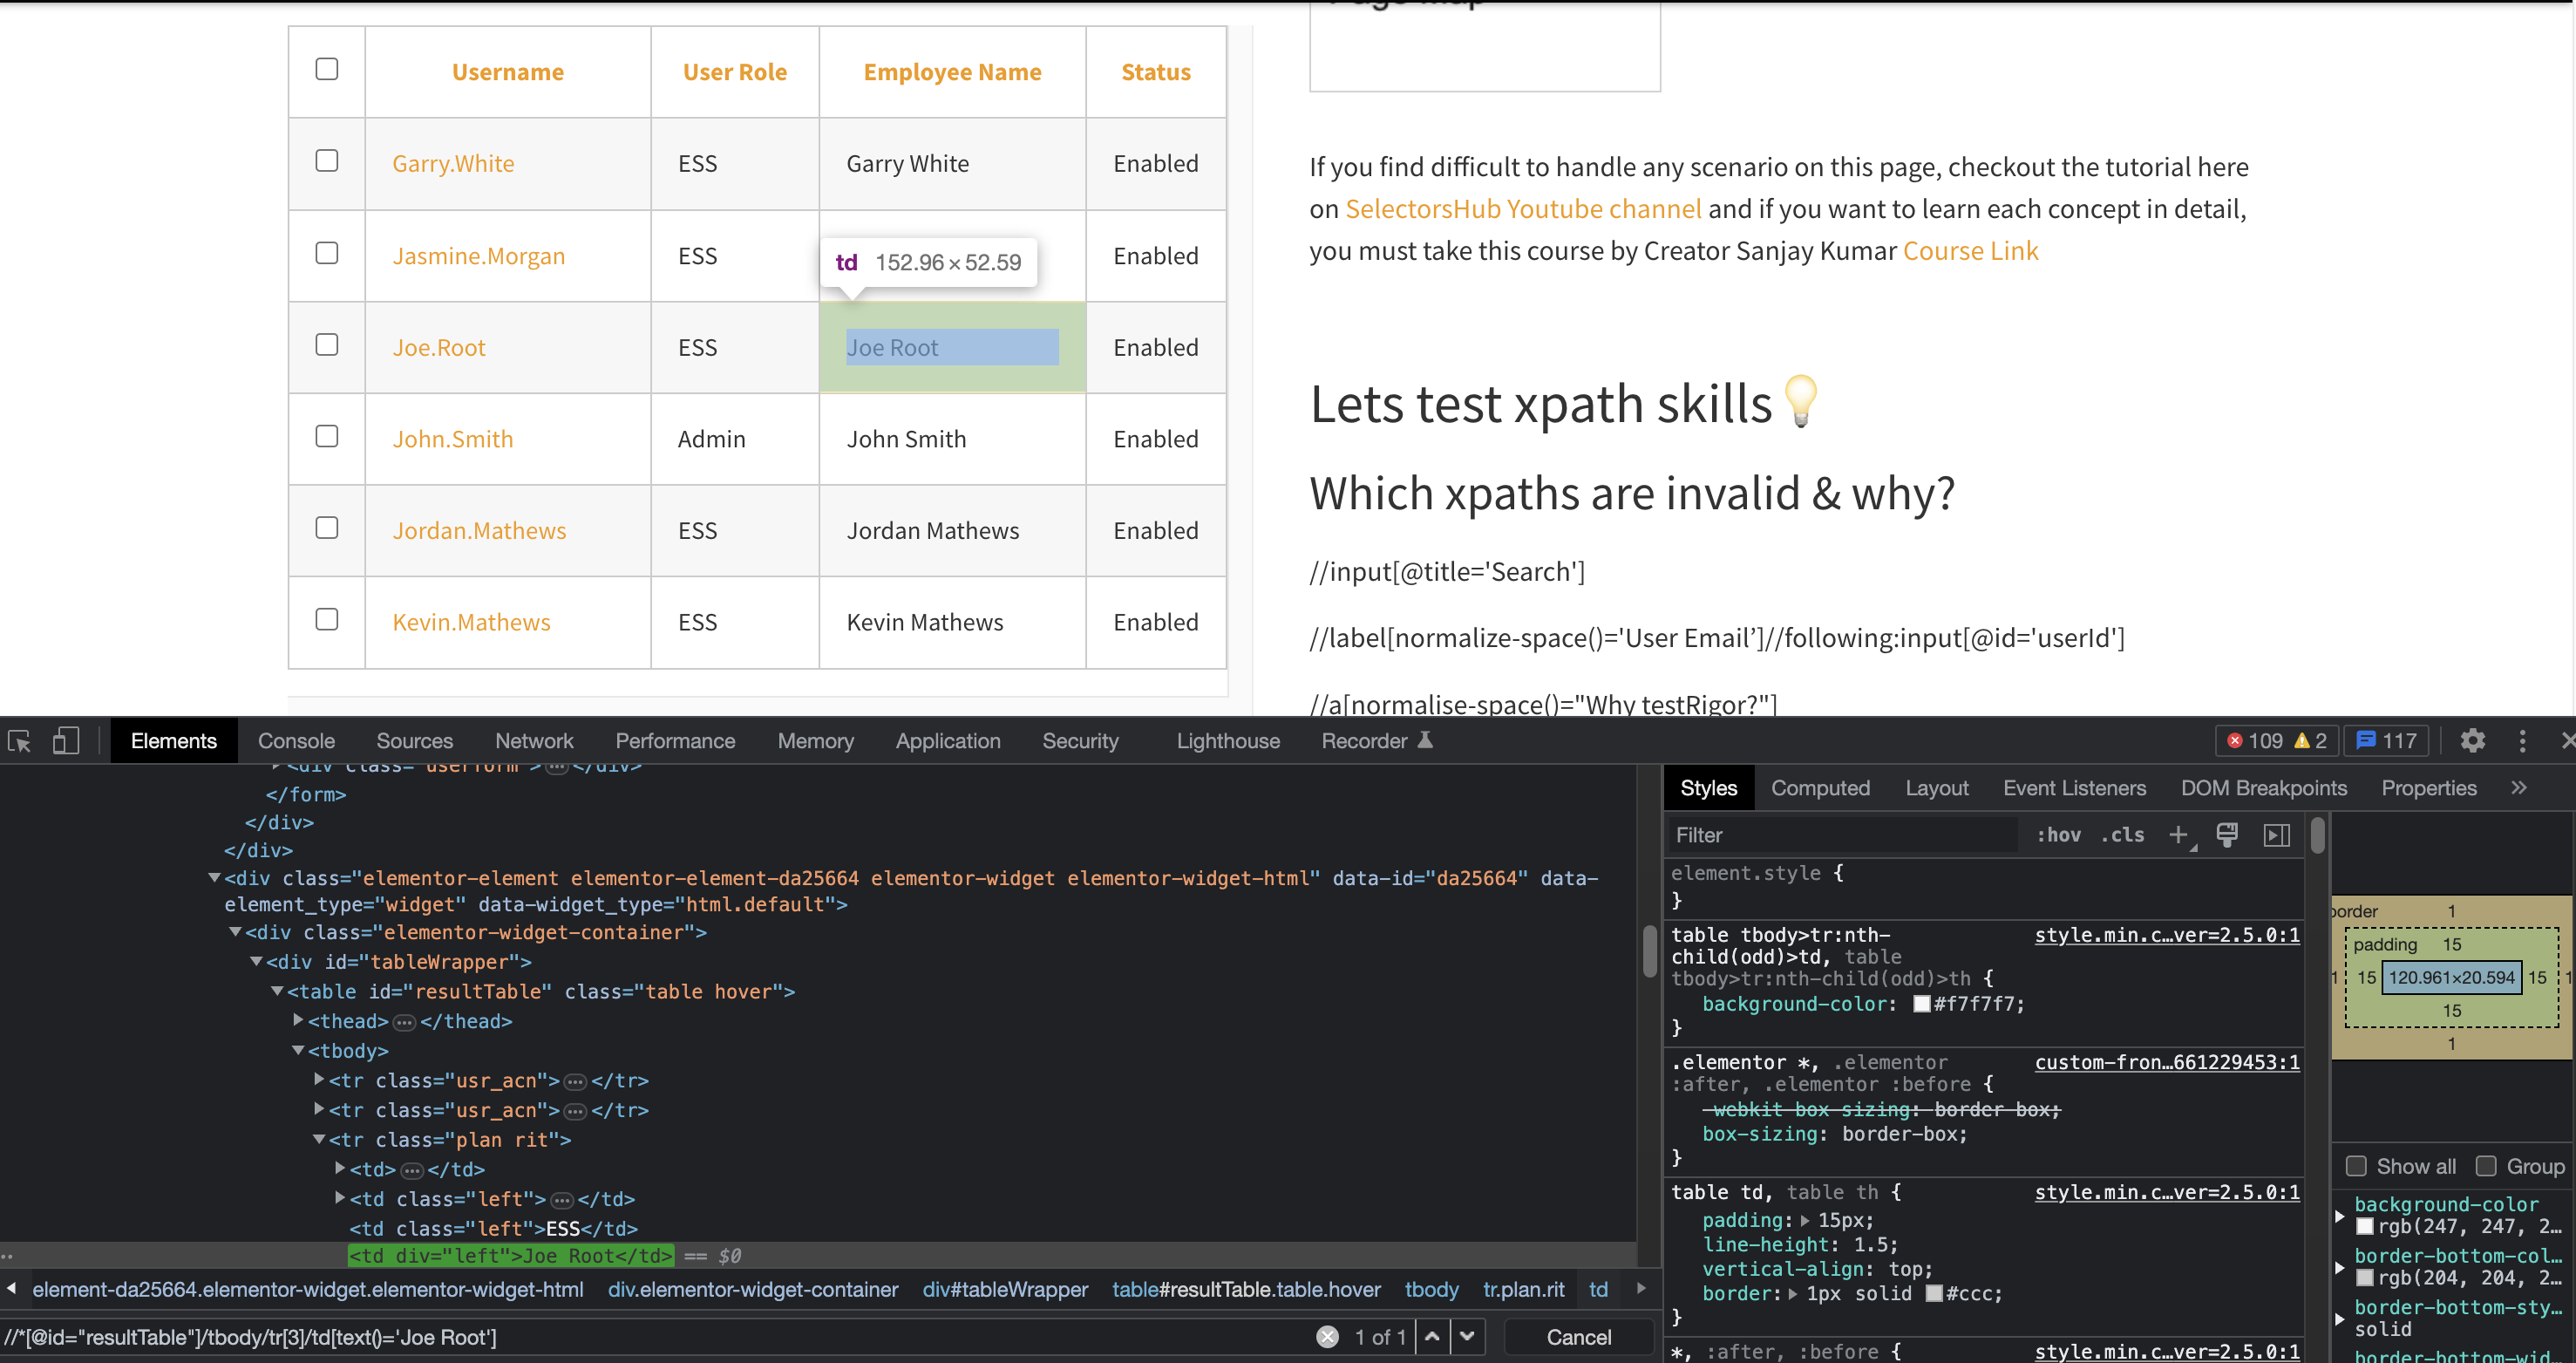The image size is (2576, 1363).
Task: Select the td breadcrumb in Elements panel
Action: (x=1599, y=1290)
